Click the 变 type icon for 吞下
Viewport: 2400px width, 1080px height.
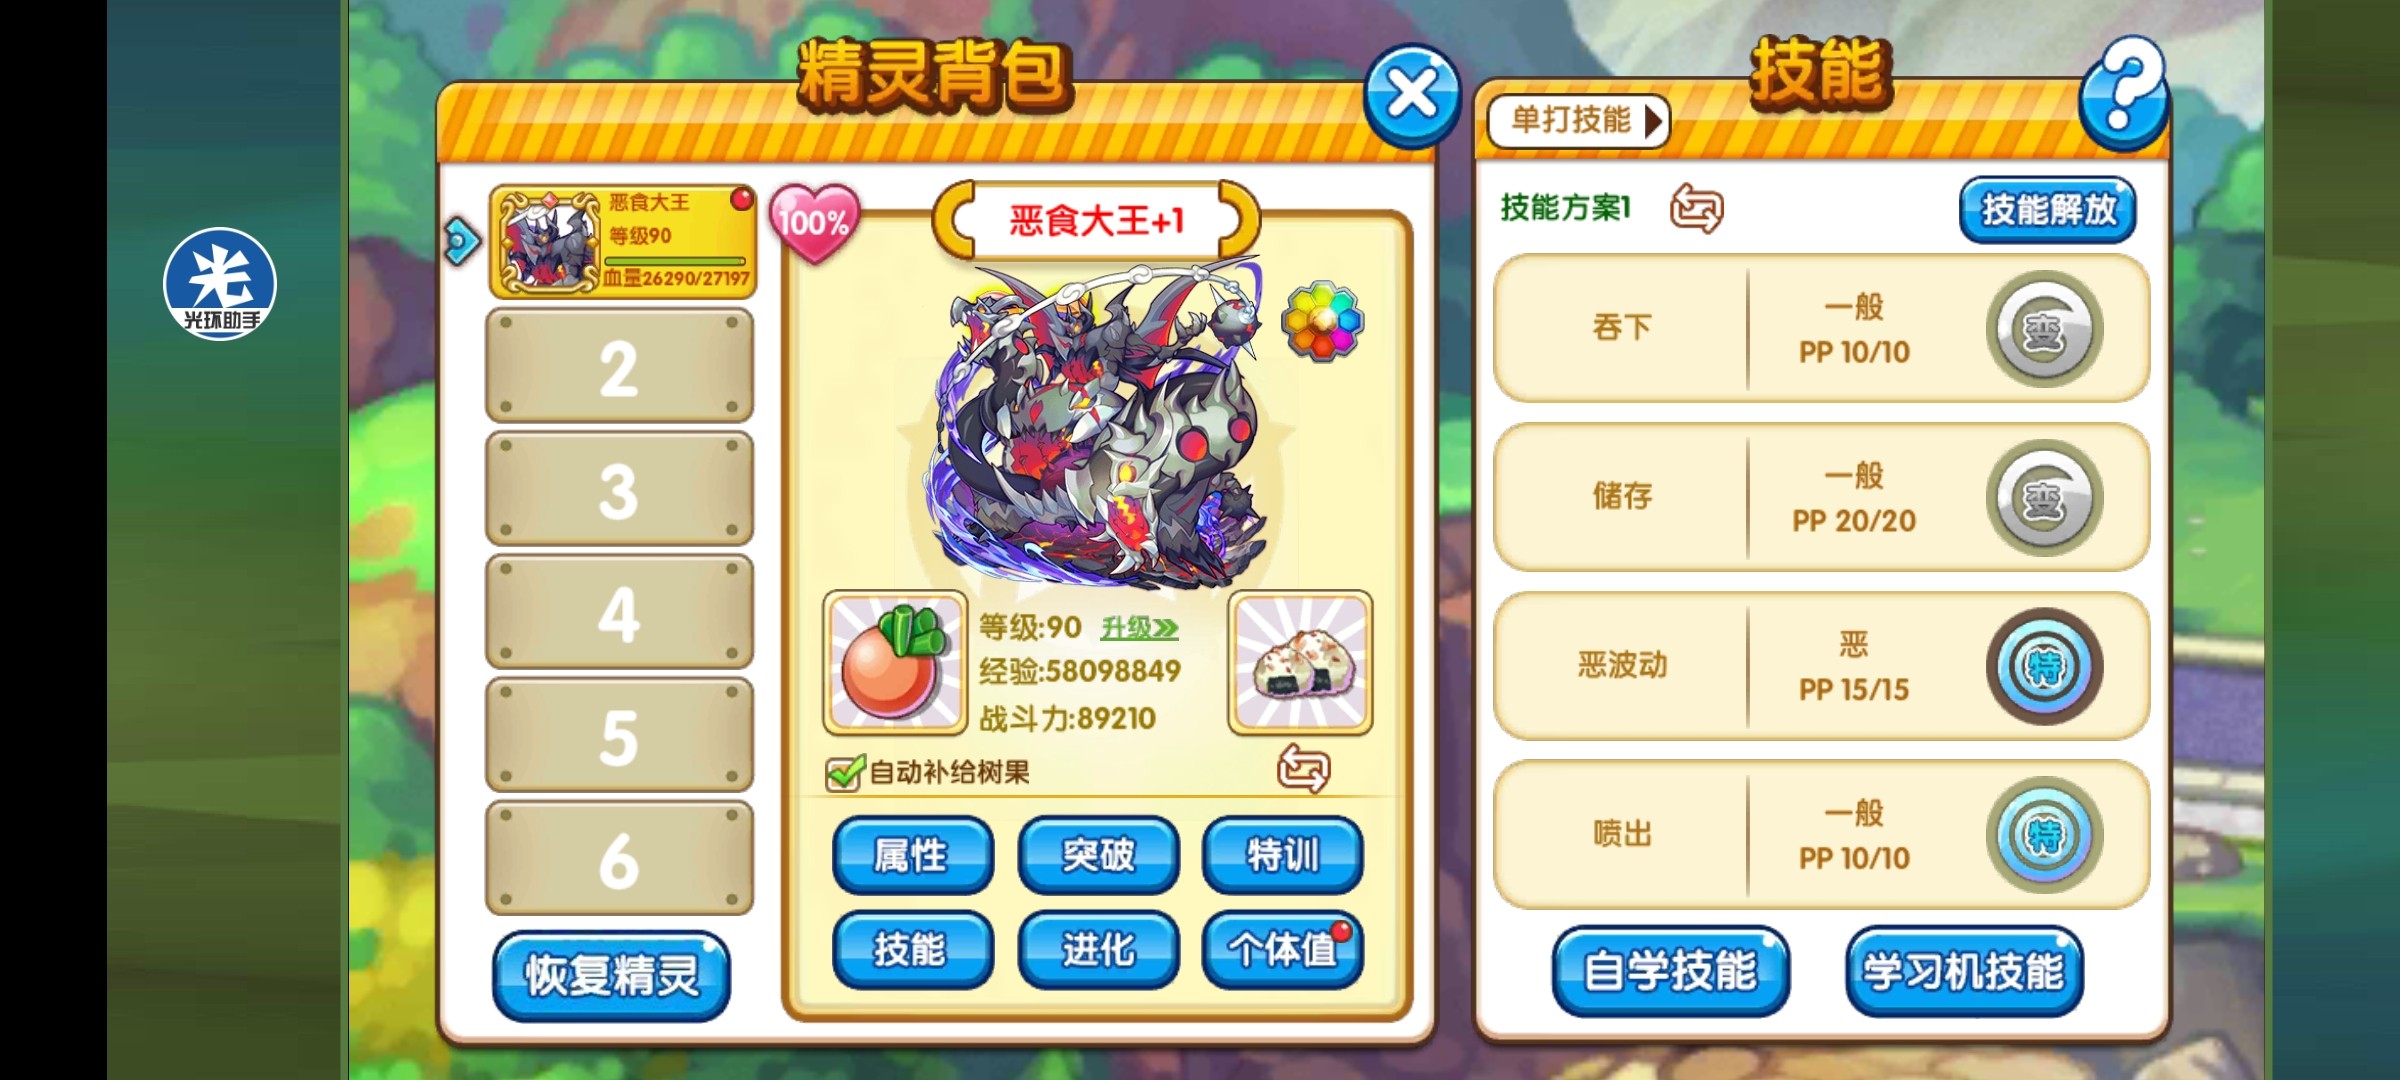[2044, 329]
